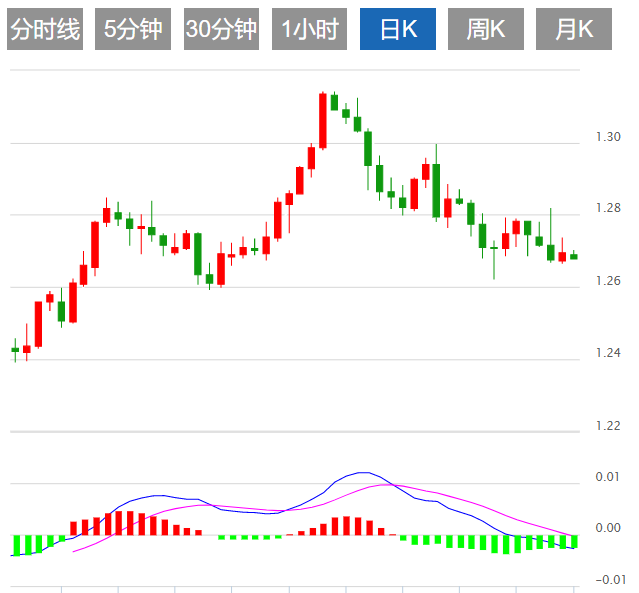Click the 1.30 price axis label
Viewport: 639px width, 593px height.
point(608,137)
